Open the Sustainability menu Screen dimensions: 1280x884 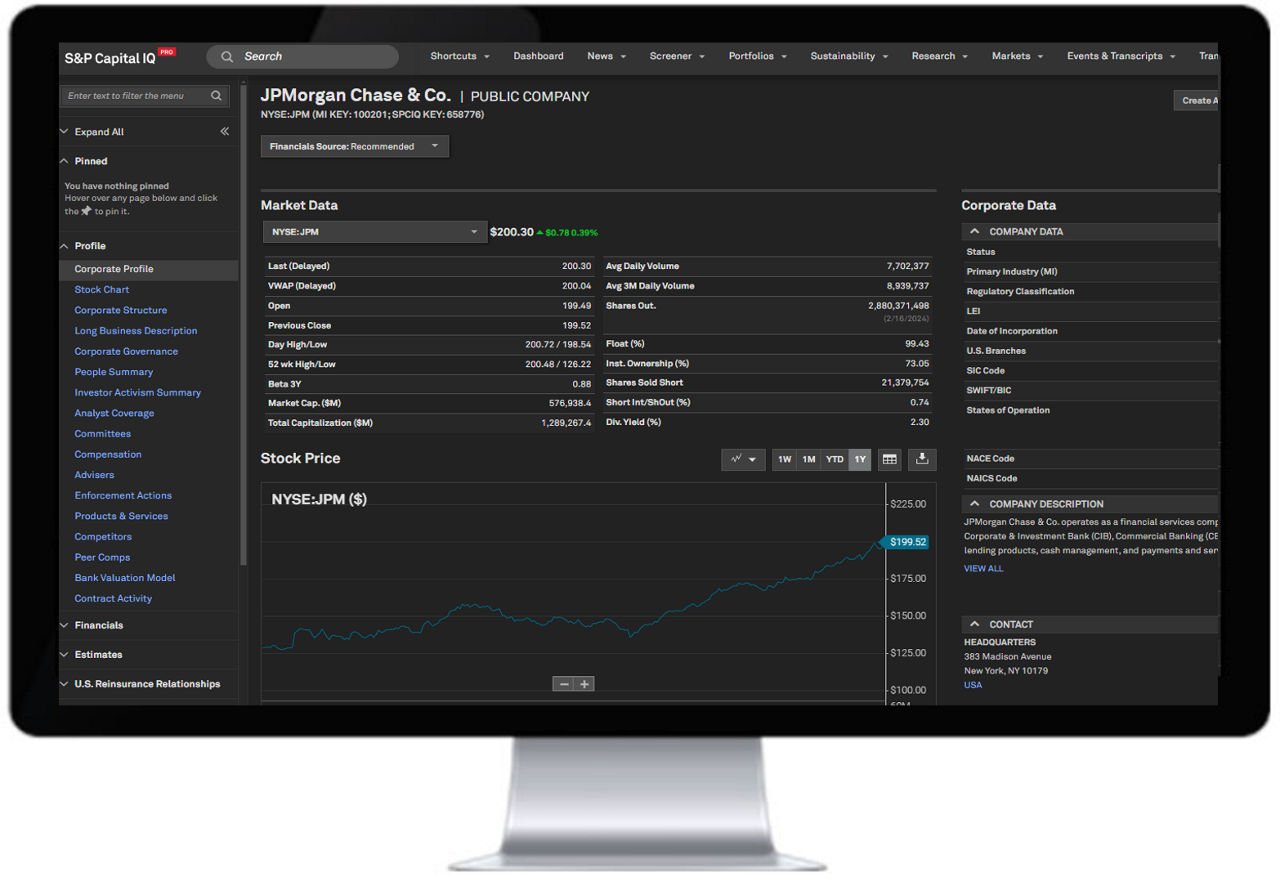coord(849,57)
